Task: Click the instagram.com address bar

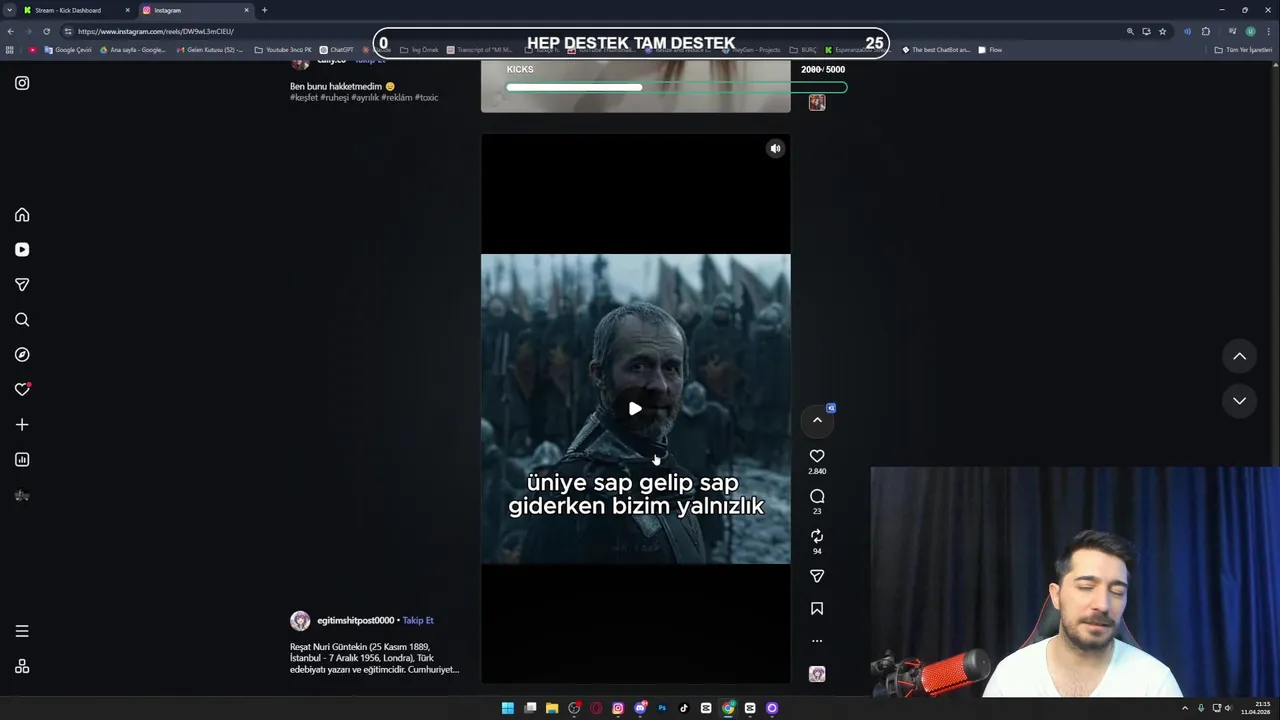Action: (x=590, y=31)
